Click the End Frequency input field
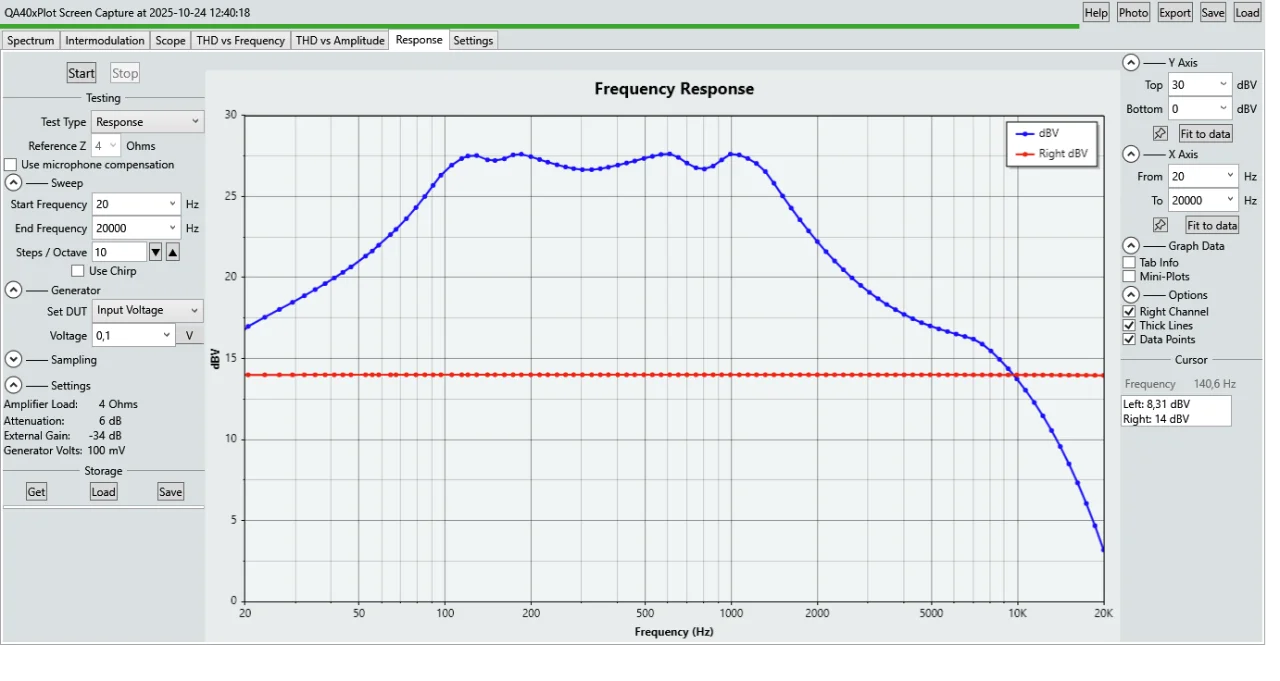The width and height of the screenshot is (1280, 681). (x=130, y=228)
